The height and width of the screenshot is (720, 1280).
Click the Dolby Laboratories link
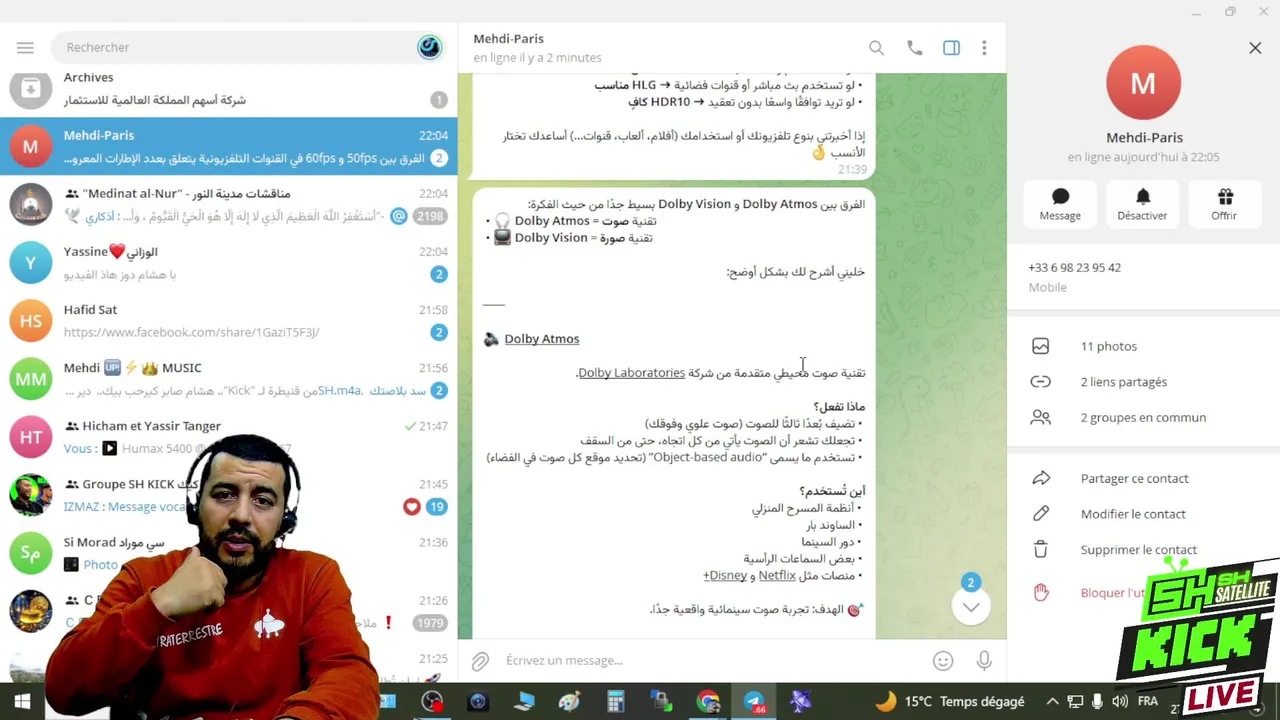tap(631, 373)
